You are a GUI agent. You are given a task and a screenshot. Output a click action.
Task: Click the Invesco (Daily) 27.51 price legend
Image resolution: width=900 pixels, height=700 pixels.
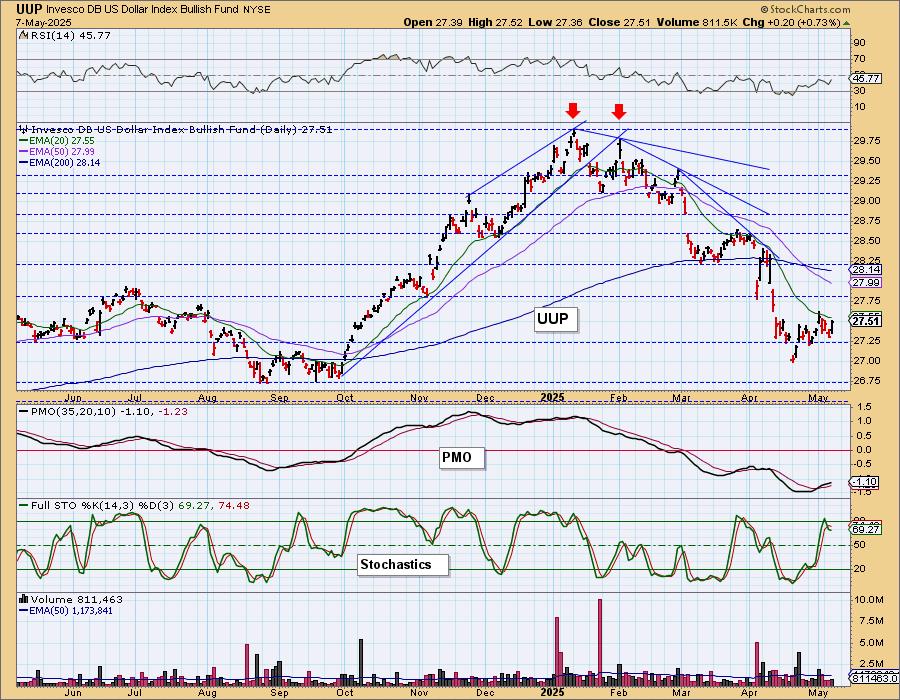pos(181,130)
